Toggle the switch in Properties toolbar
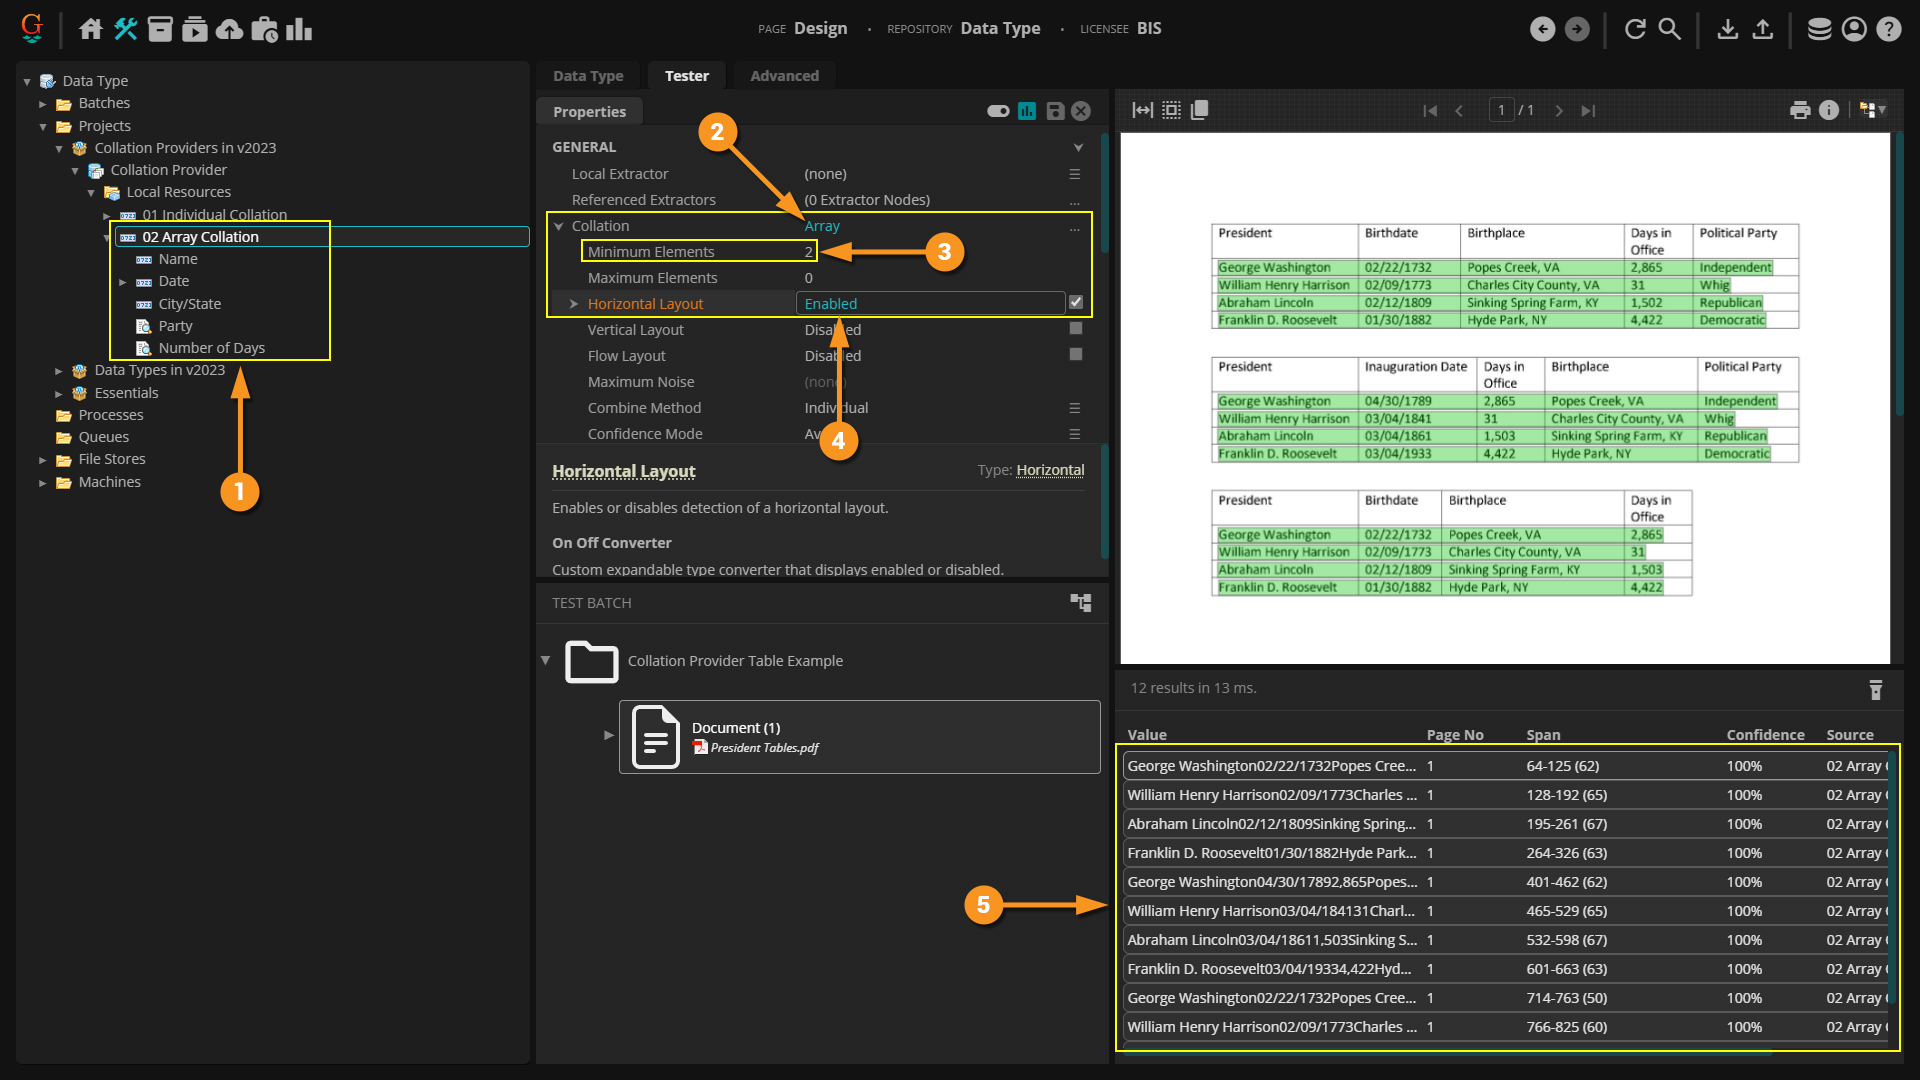The width and height of the screenshot is (1920, 1080). coord(998,111)
